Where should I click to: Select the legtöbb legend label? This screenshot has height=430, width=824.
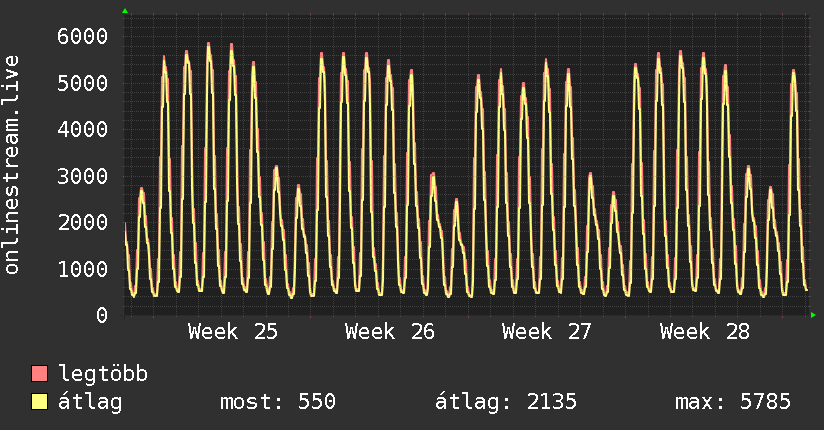coord(103,373)
